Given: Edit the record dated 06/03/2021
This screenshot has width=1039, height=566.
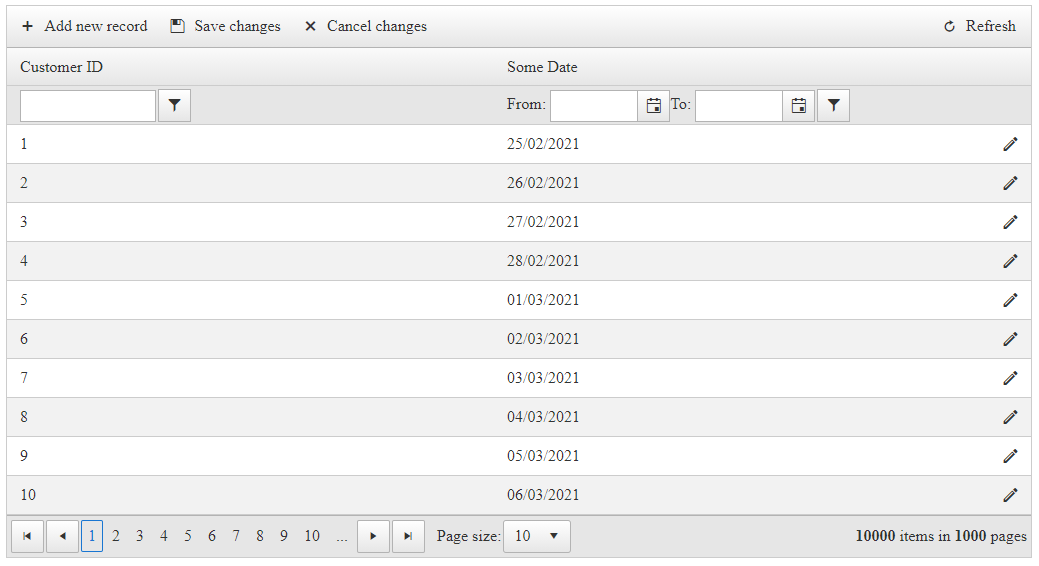Looking at the screenshot, I should [x=1010, y=495].
